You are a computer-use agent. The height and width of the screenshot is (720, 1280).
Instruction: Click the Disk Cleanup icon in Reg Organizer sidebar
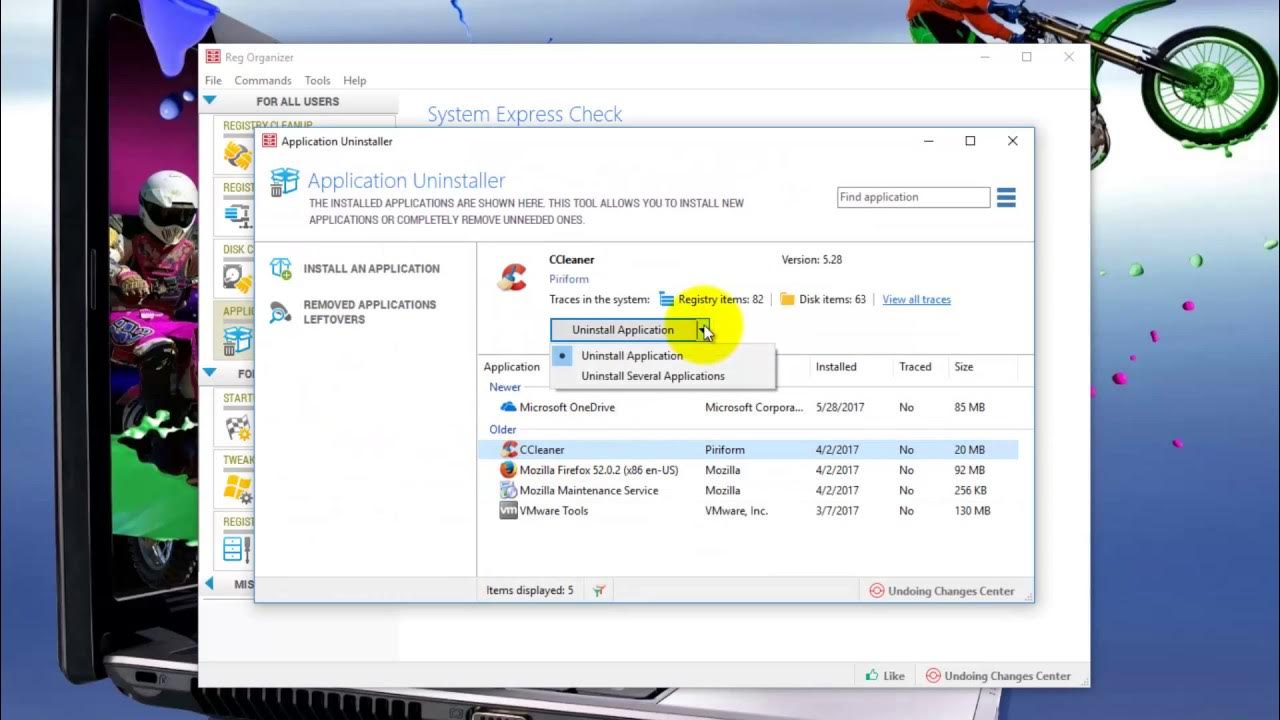pos(237,276)
